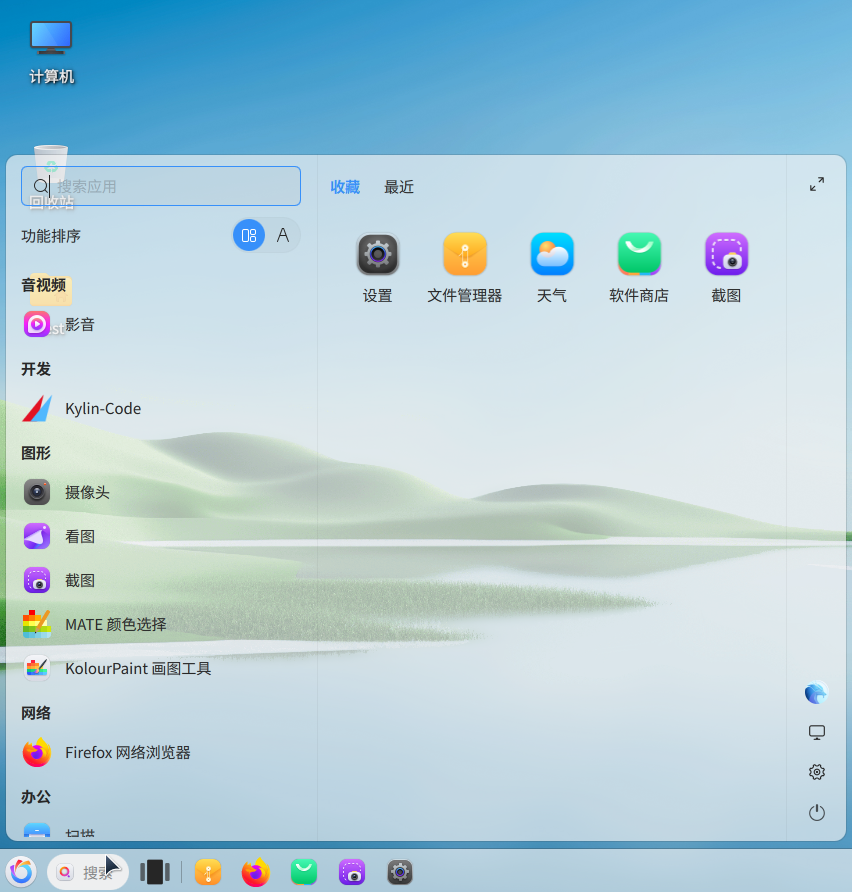This screenshot has height=892, width=852.
Task: Open software store from the taskbar
Action: click(304, 872)
